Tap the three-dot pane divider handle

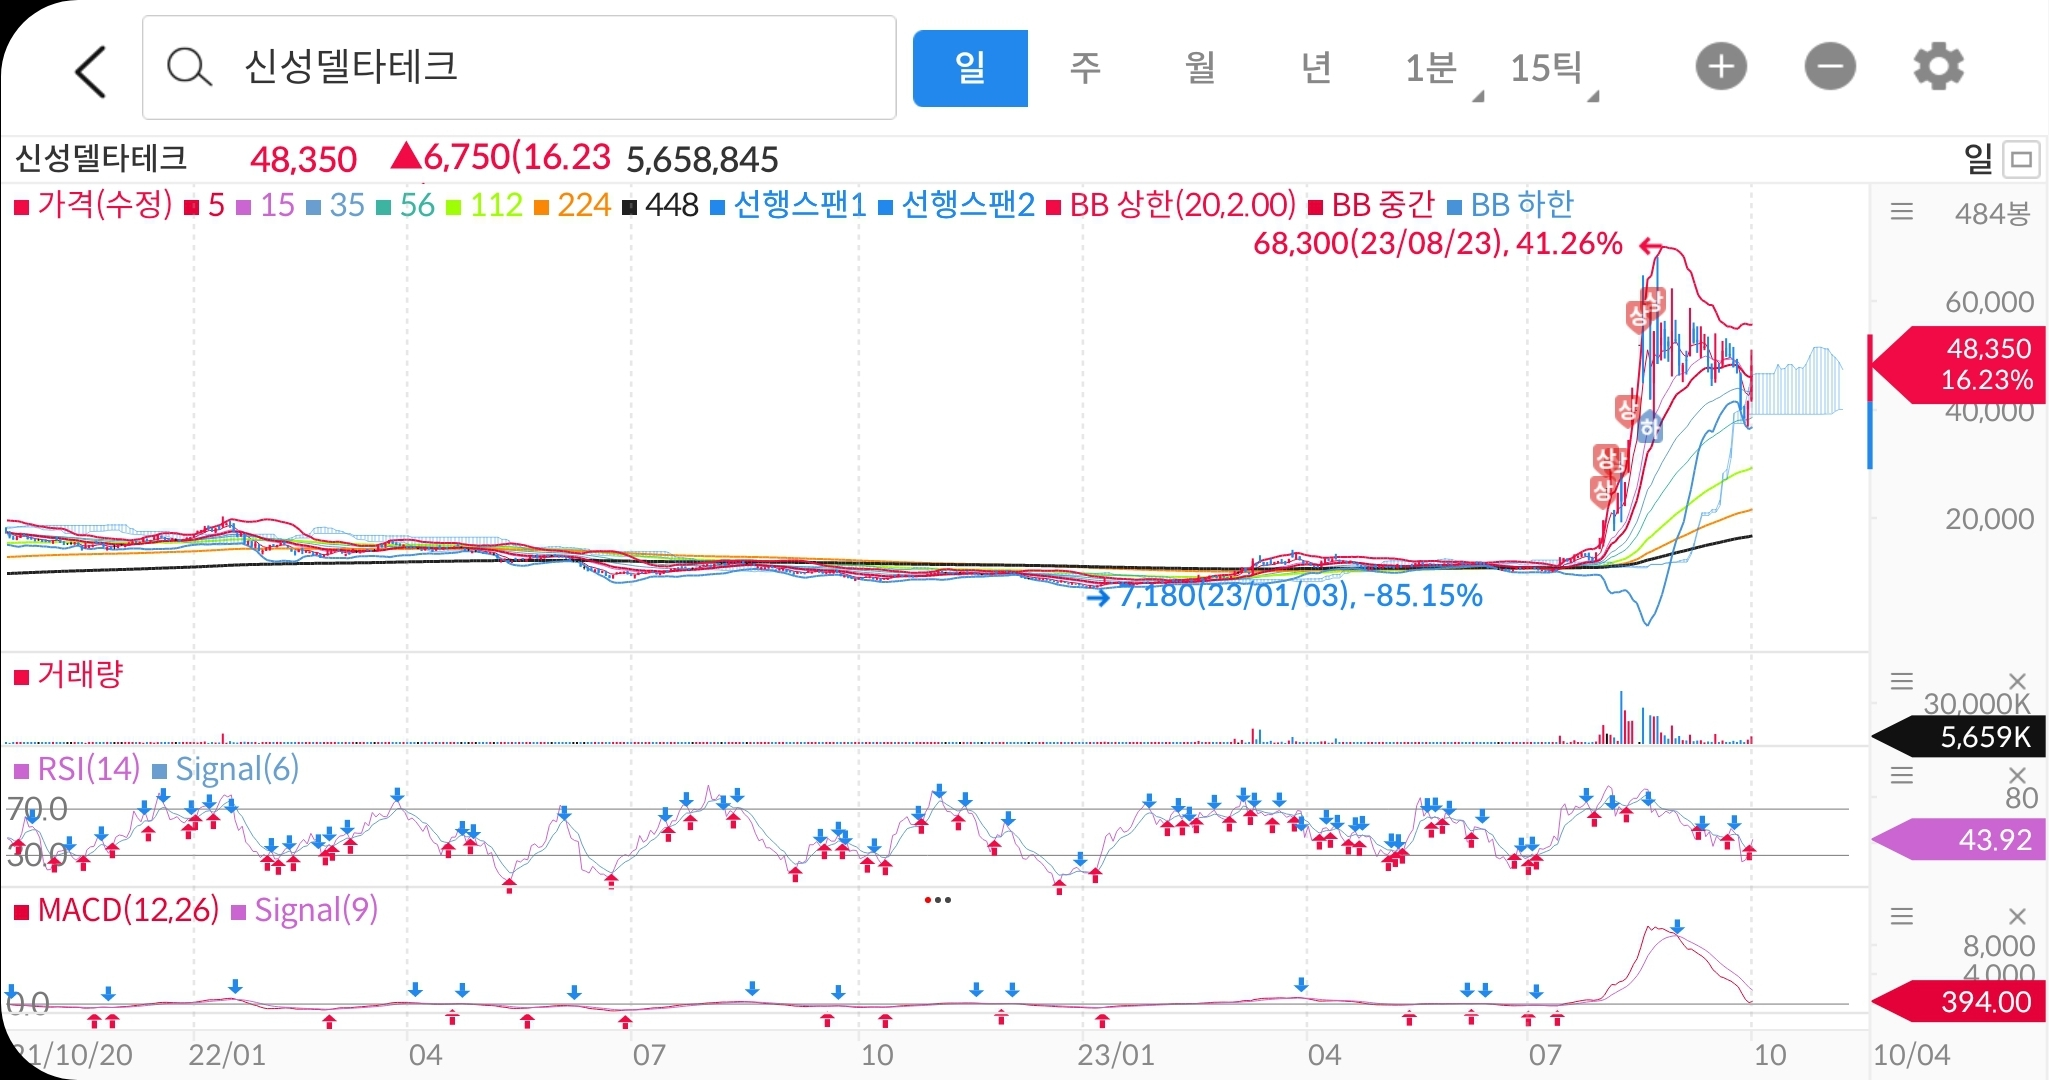coord(938,900)
